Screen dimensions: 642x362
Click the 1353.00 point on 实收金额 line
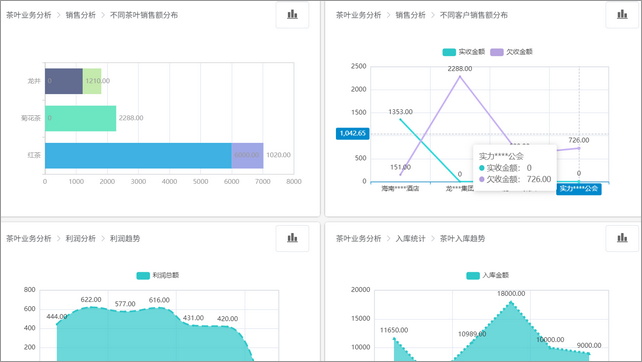pos(400,119)
